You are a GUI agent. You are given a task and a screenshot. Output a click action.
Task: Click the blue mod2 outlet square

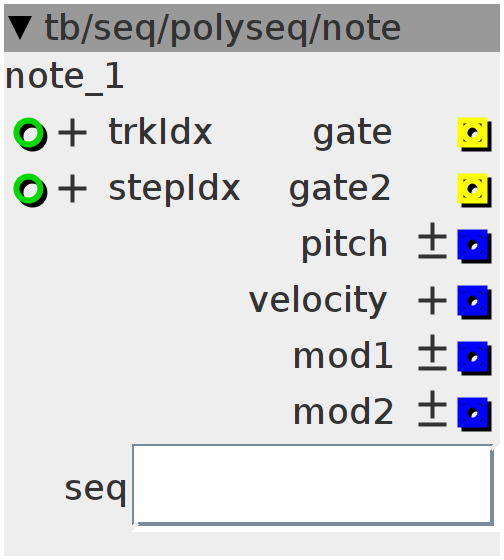click(x=473, y=413)
